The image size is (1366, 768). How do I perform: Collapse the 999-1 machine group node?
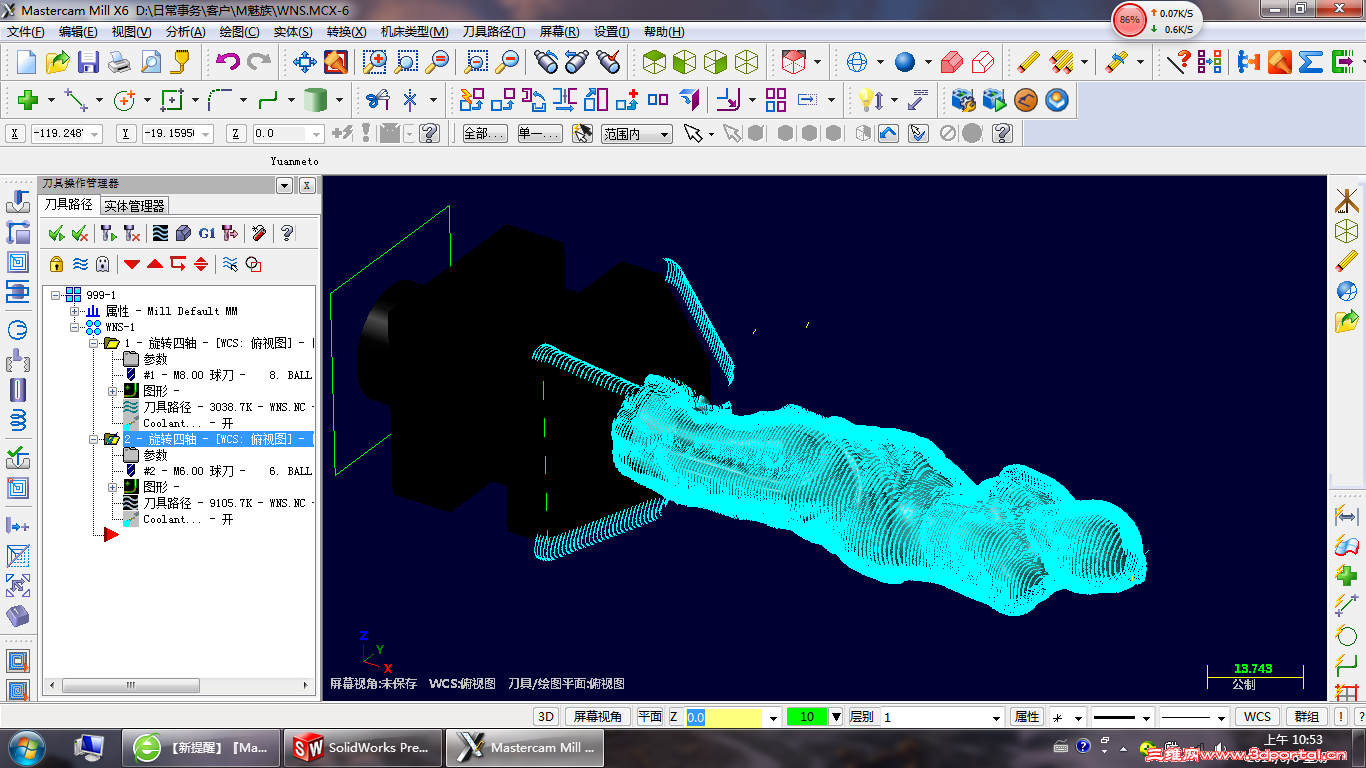57,295
